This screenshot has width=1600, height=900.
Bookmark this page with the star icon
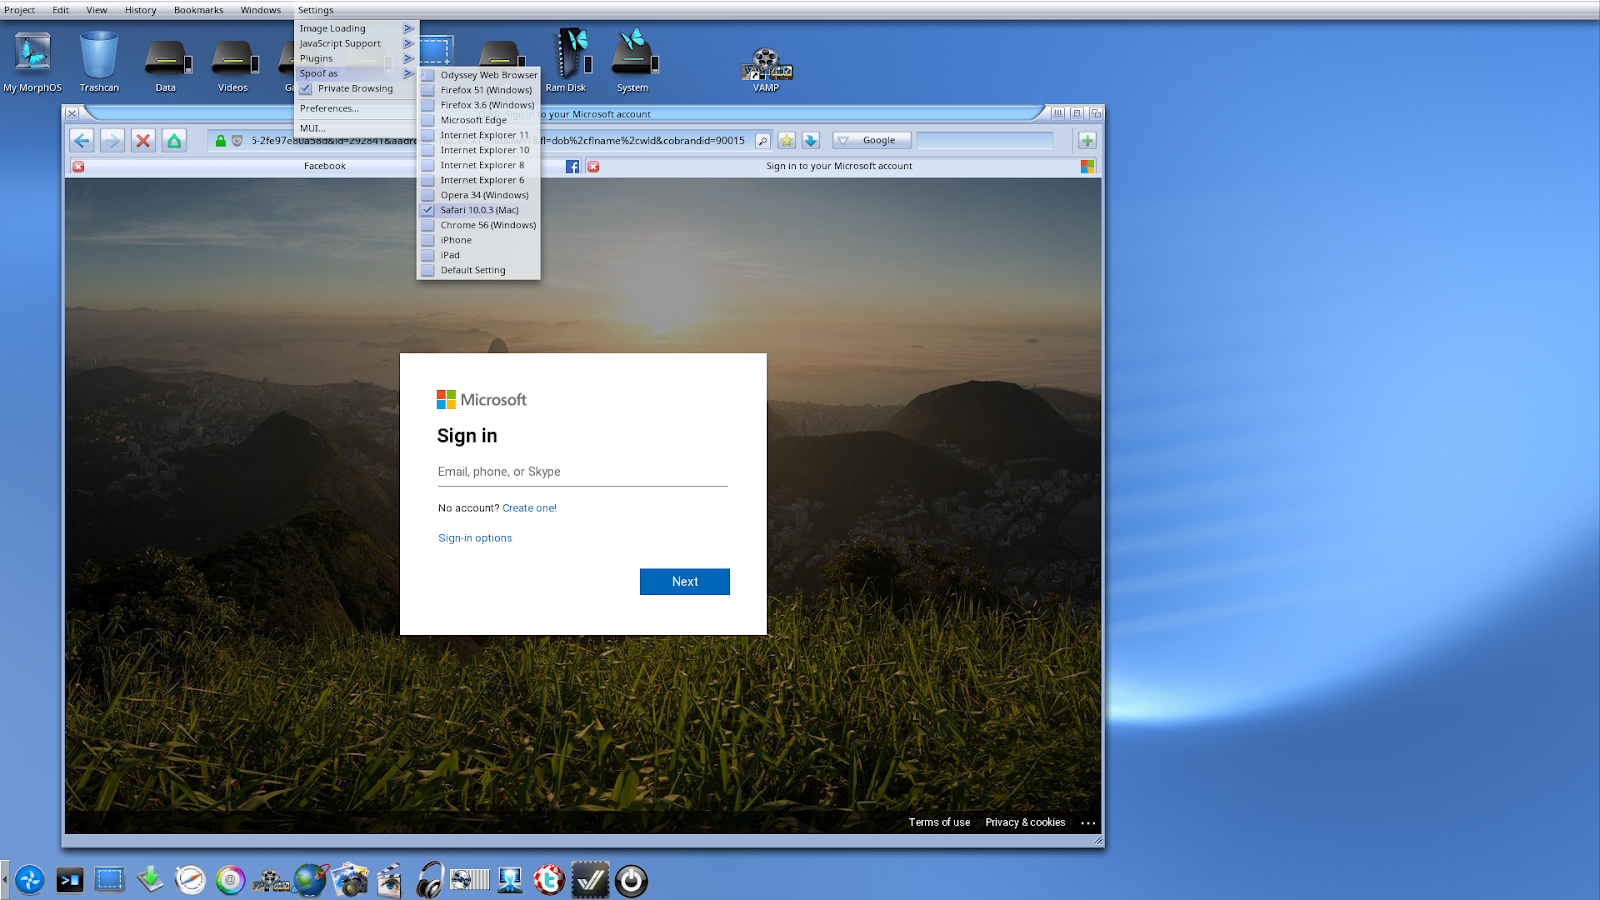(x=787, y=141)
